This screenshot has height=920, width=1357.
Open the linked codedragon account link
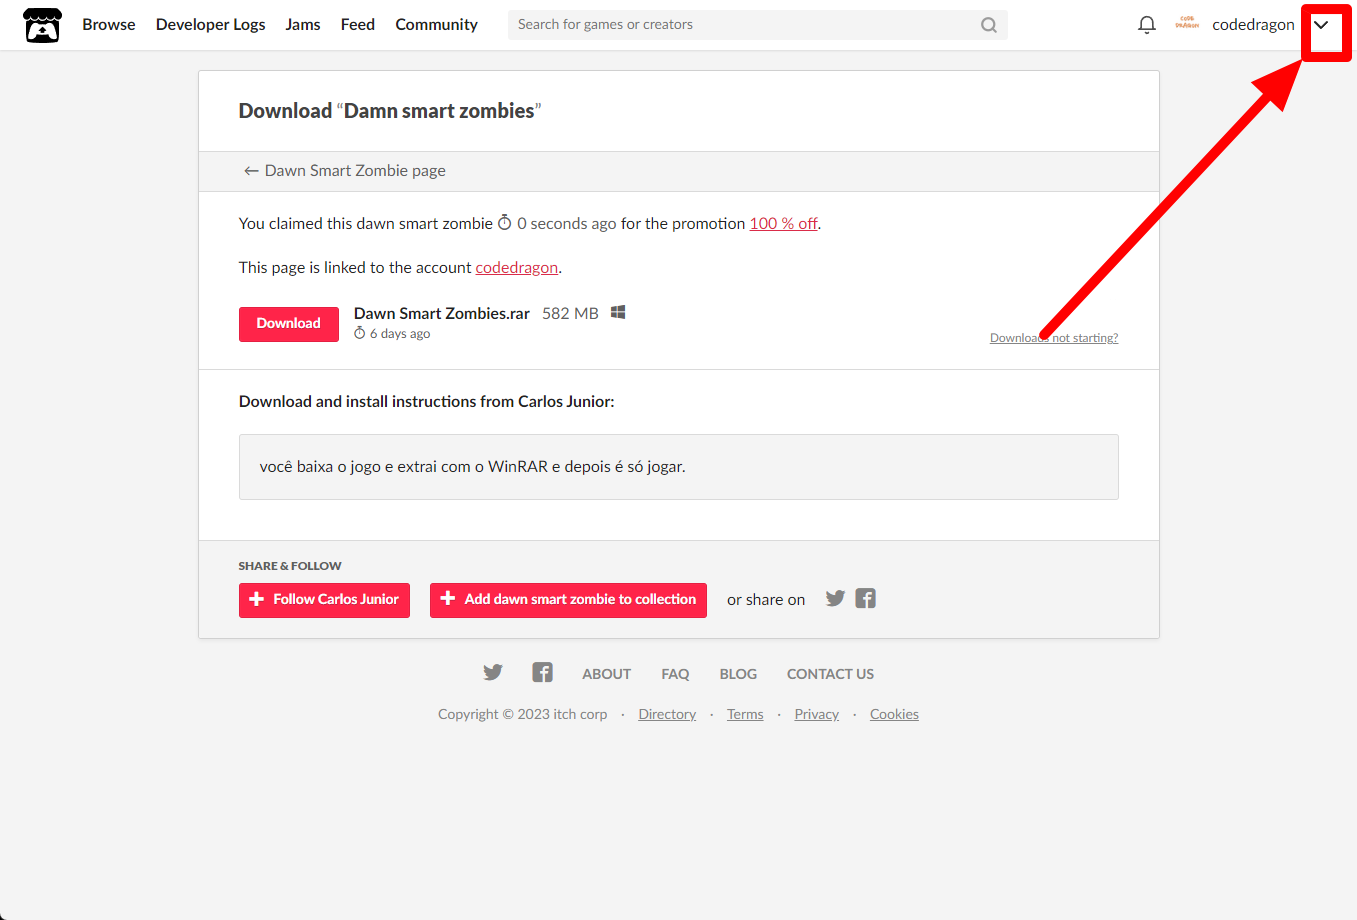(517, 268)
